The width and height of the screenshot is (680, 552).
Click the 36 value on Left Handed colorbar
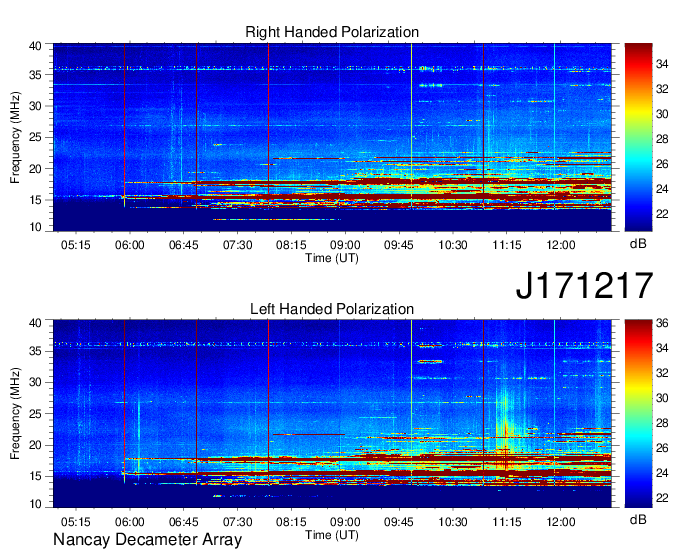click(x=662, y=323)
